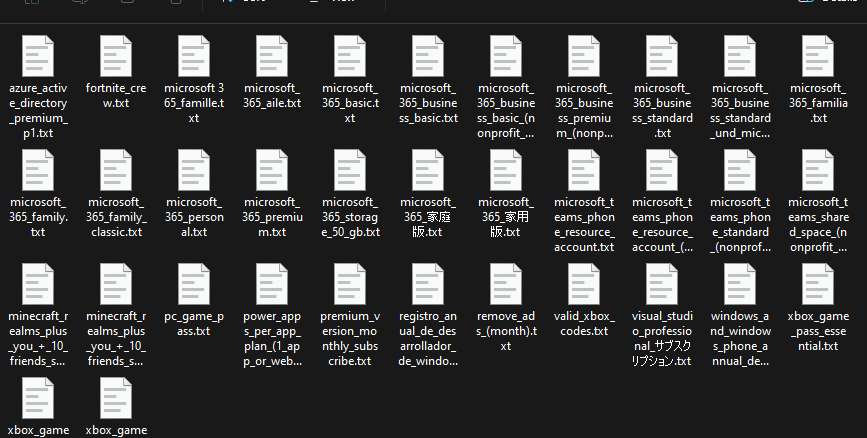Click the microsoft_365_family_classic.txt file icon
Image resolution: width=867 pixels, height=438 pixels.
[116, 170]
